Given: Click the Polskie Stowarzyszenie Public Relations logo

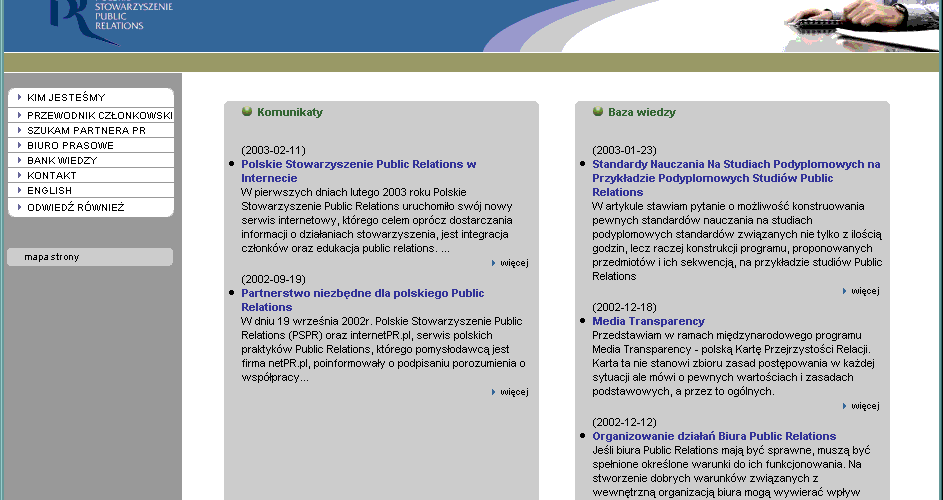Looking at the screenshot, I should pos(111,23).
